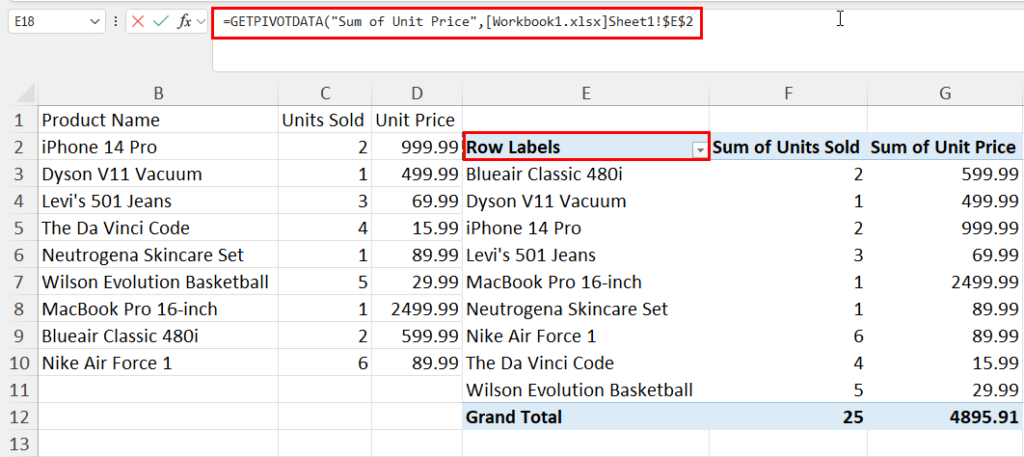The image size is (1024, 457).
Task: Select column G header
Action: coord(945,93)
